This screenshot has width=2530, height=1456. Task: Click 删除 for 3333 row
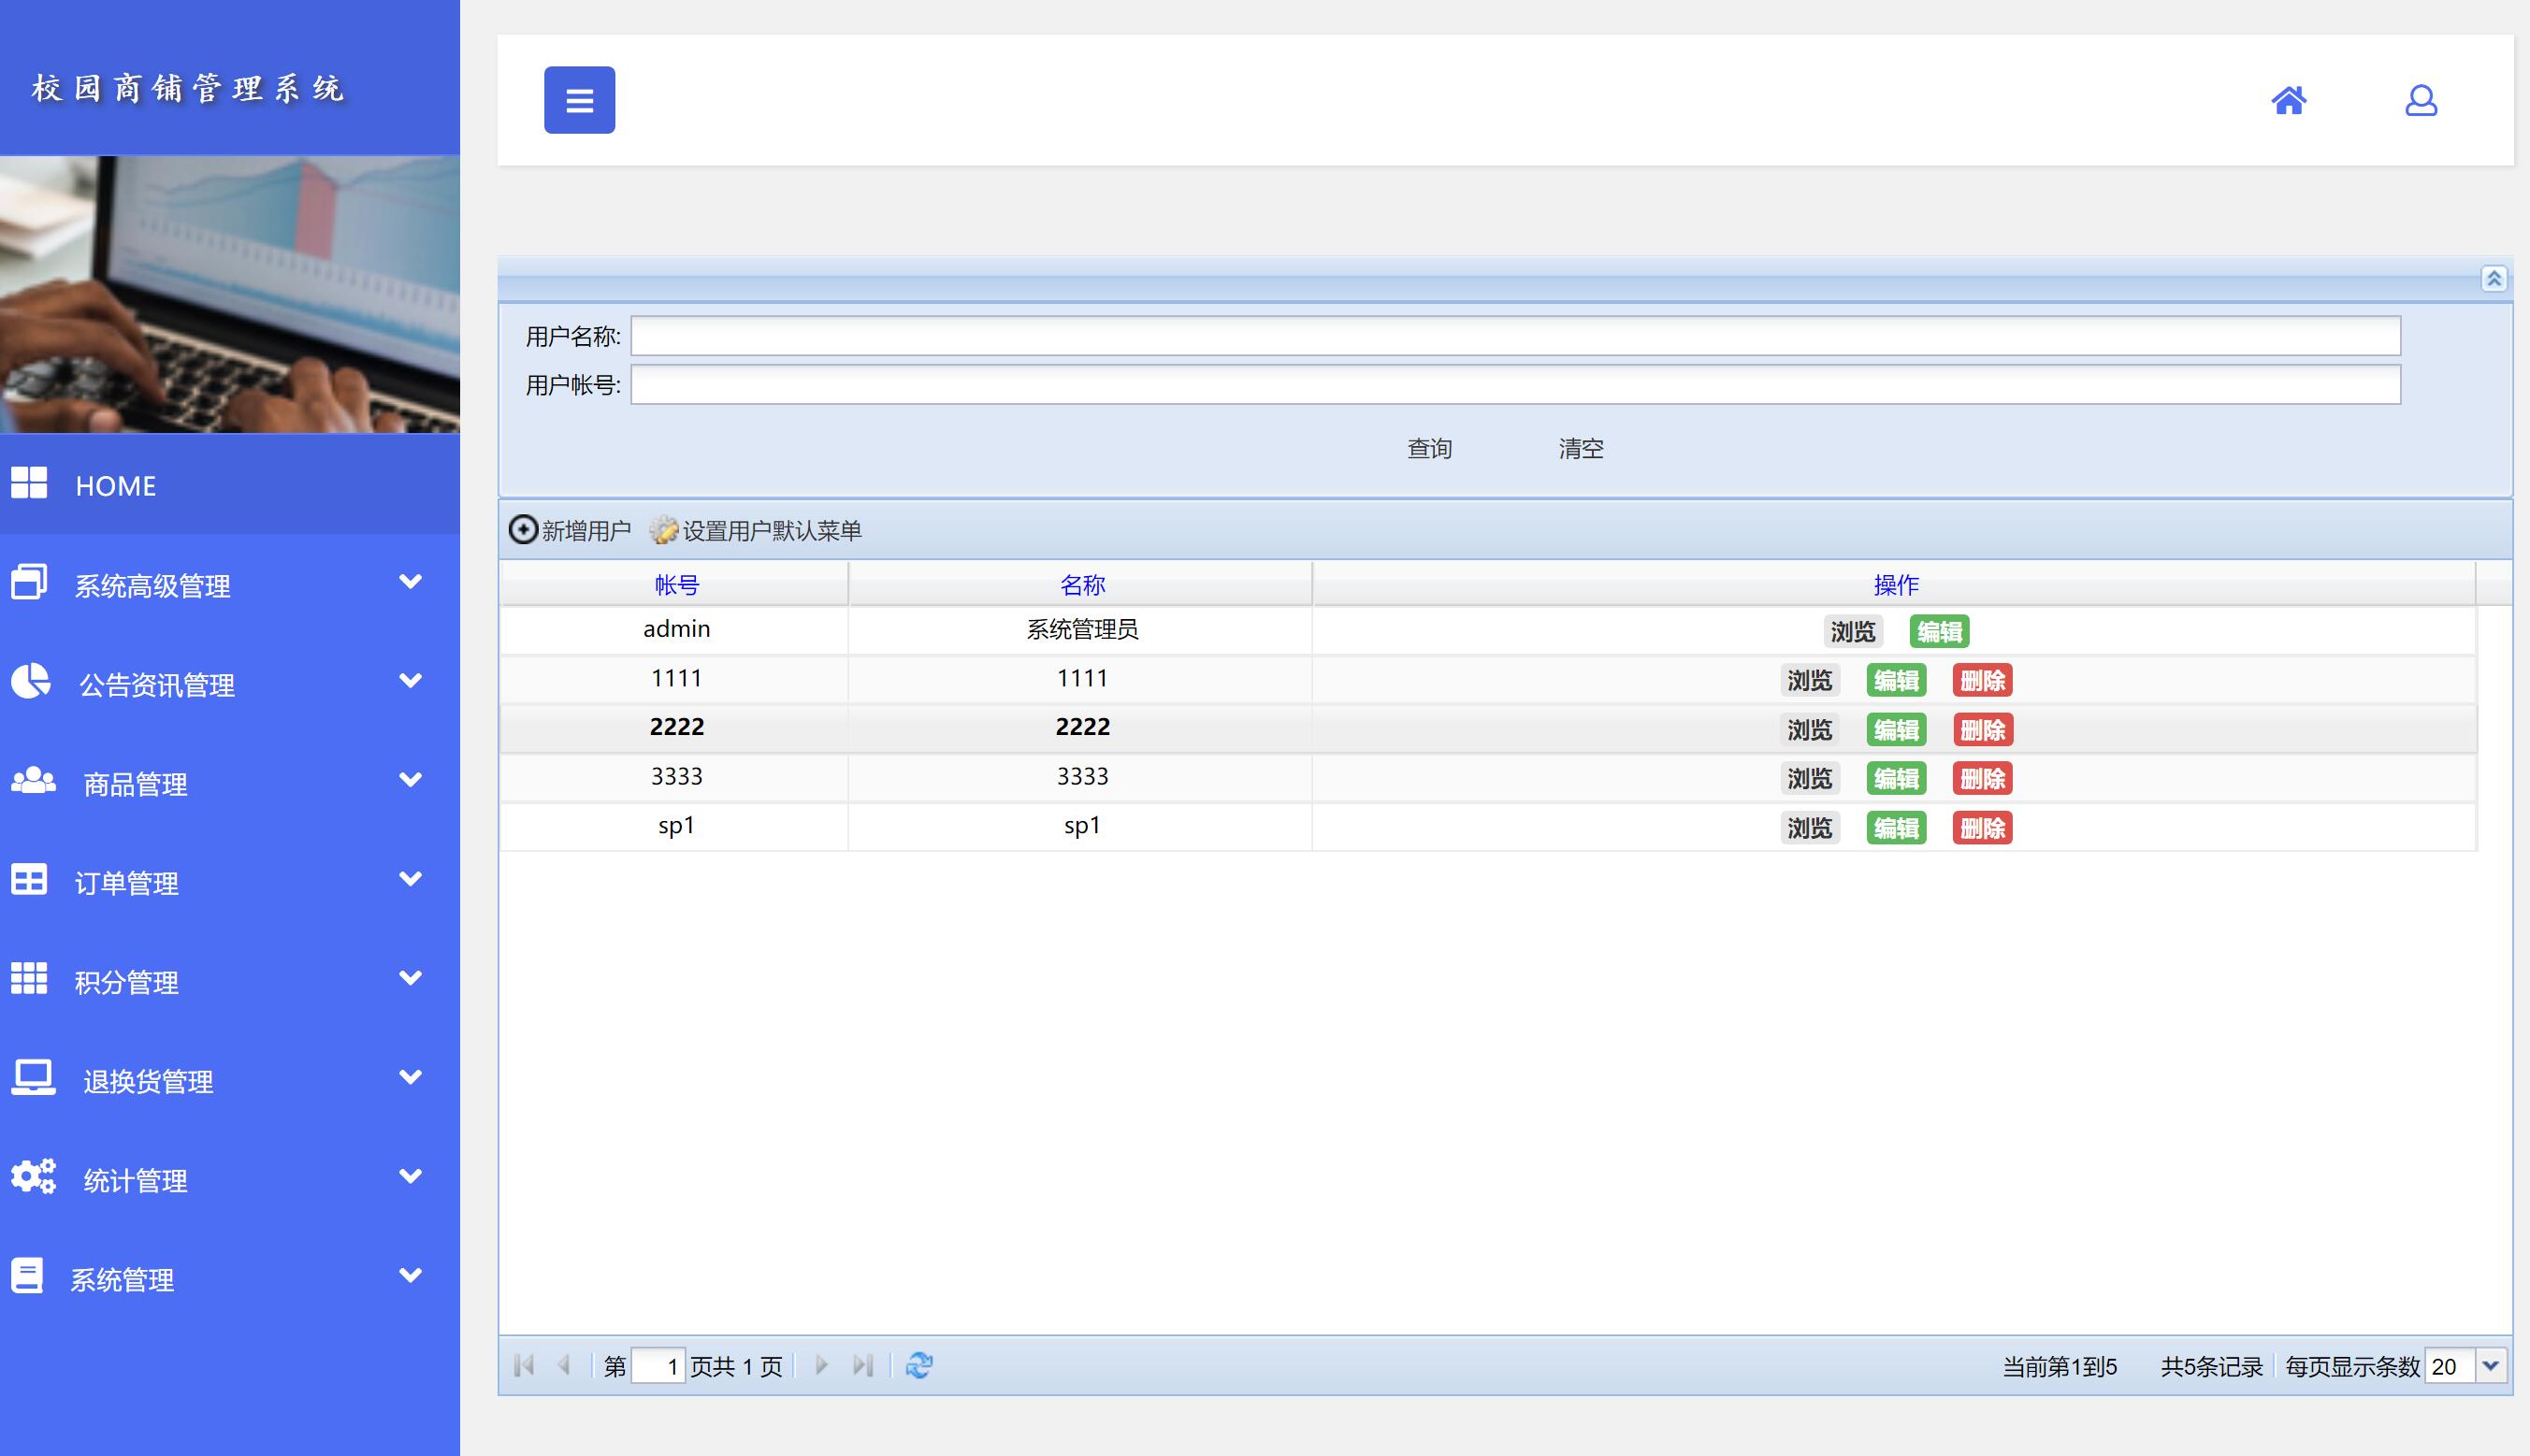pos(1982,778)
